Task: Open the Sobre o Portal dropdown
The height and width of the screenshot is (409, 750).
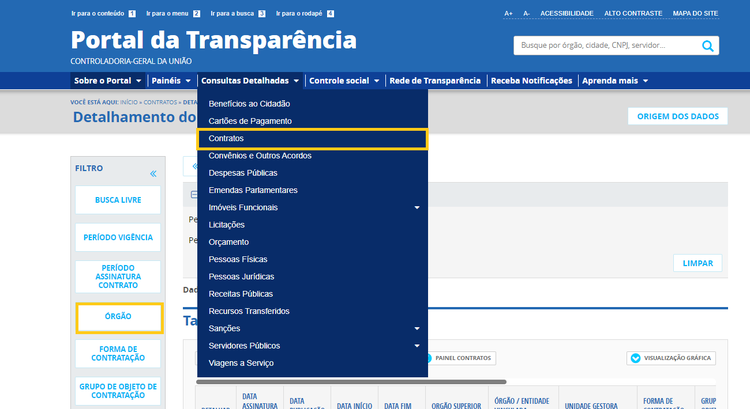Action: point(108,81)
